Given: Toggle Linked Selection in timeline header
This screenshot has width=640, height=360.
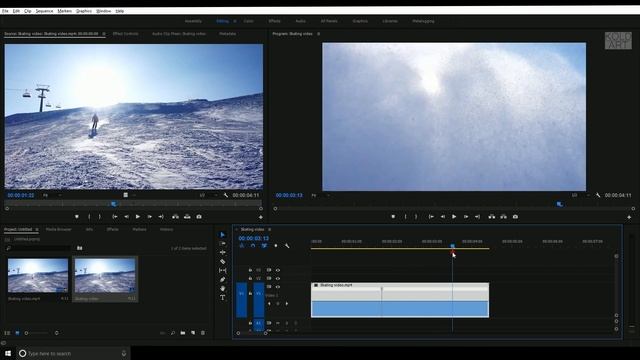Looking at the screenshot, I should (x=264, y=246).
